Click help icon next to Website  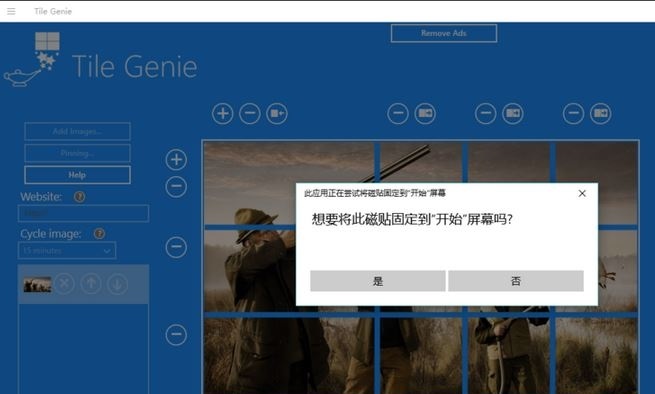pyautogui.click(x=79, y=197)
